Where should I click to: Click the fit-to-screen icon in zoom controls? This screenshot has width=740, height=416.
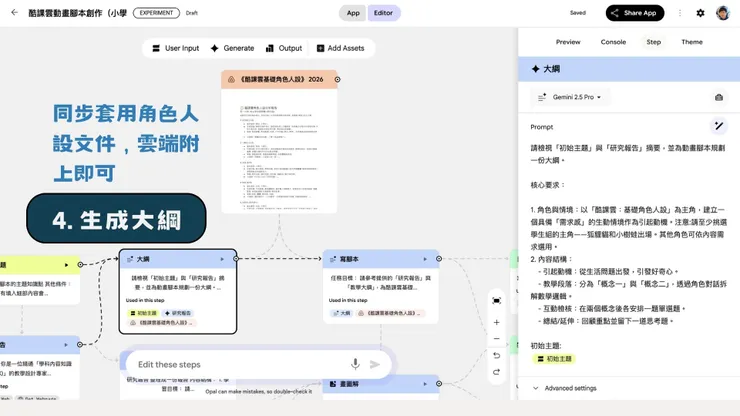(x=496, y=301)
